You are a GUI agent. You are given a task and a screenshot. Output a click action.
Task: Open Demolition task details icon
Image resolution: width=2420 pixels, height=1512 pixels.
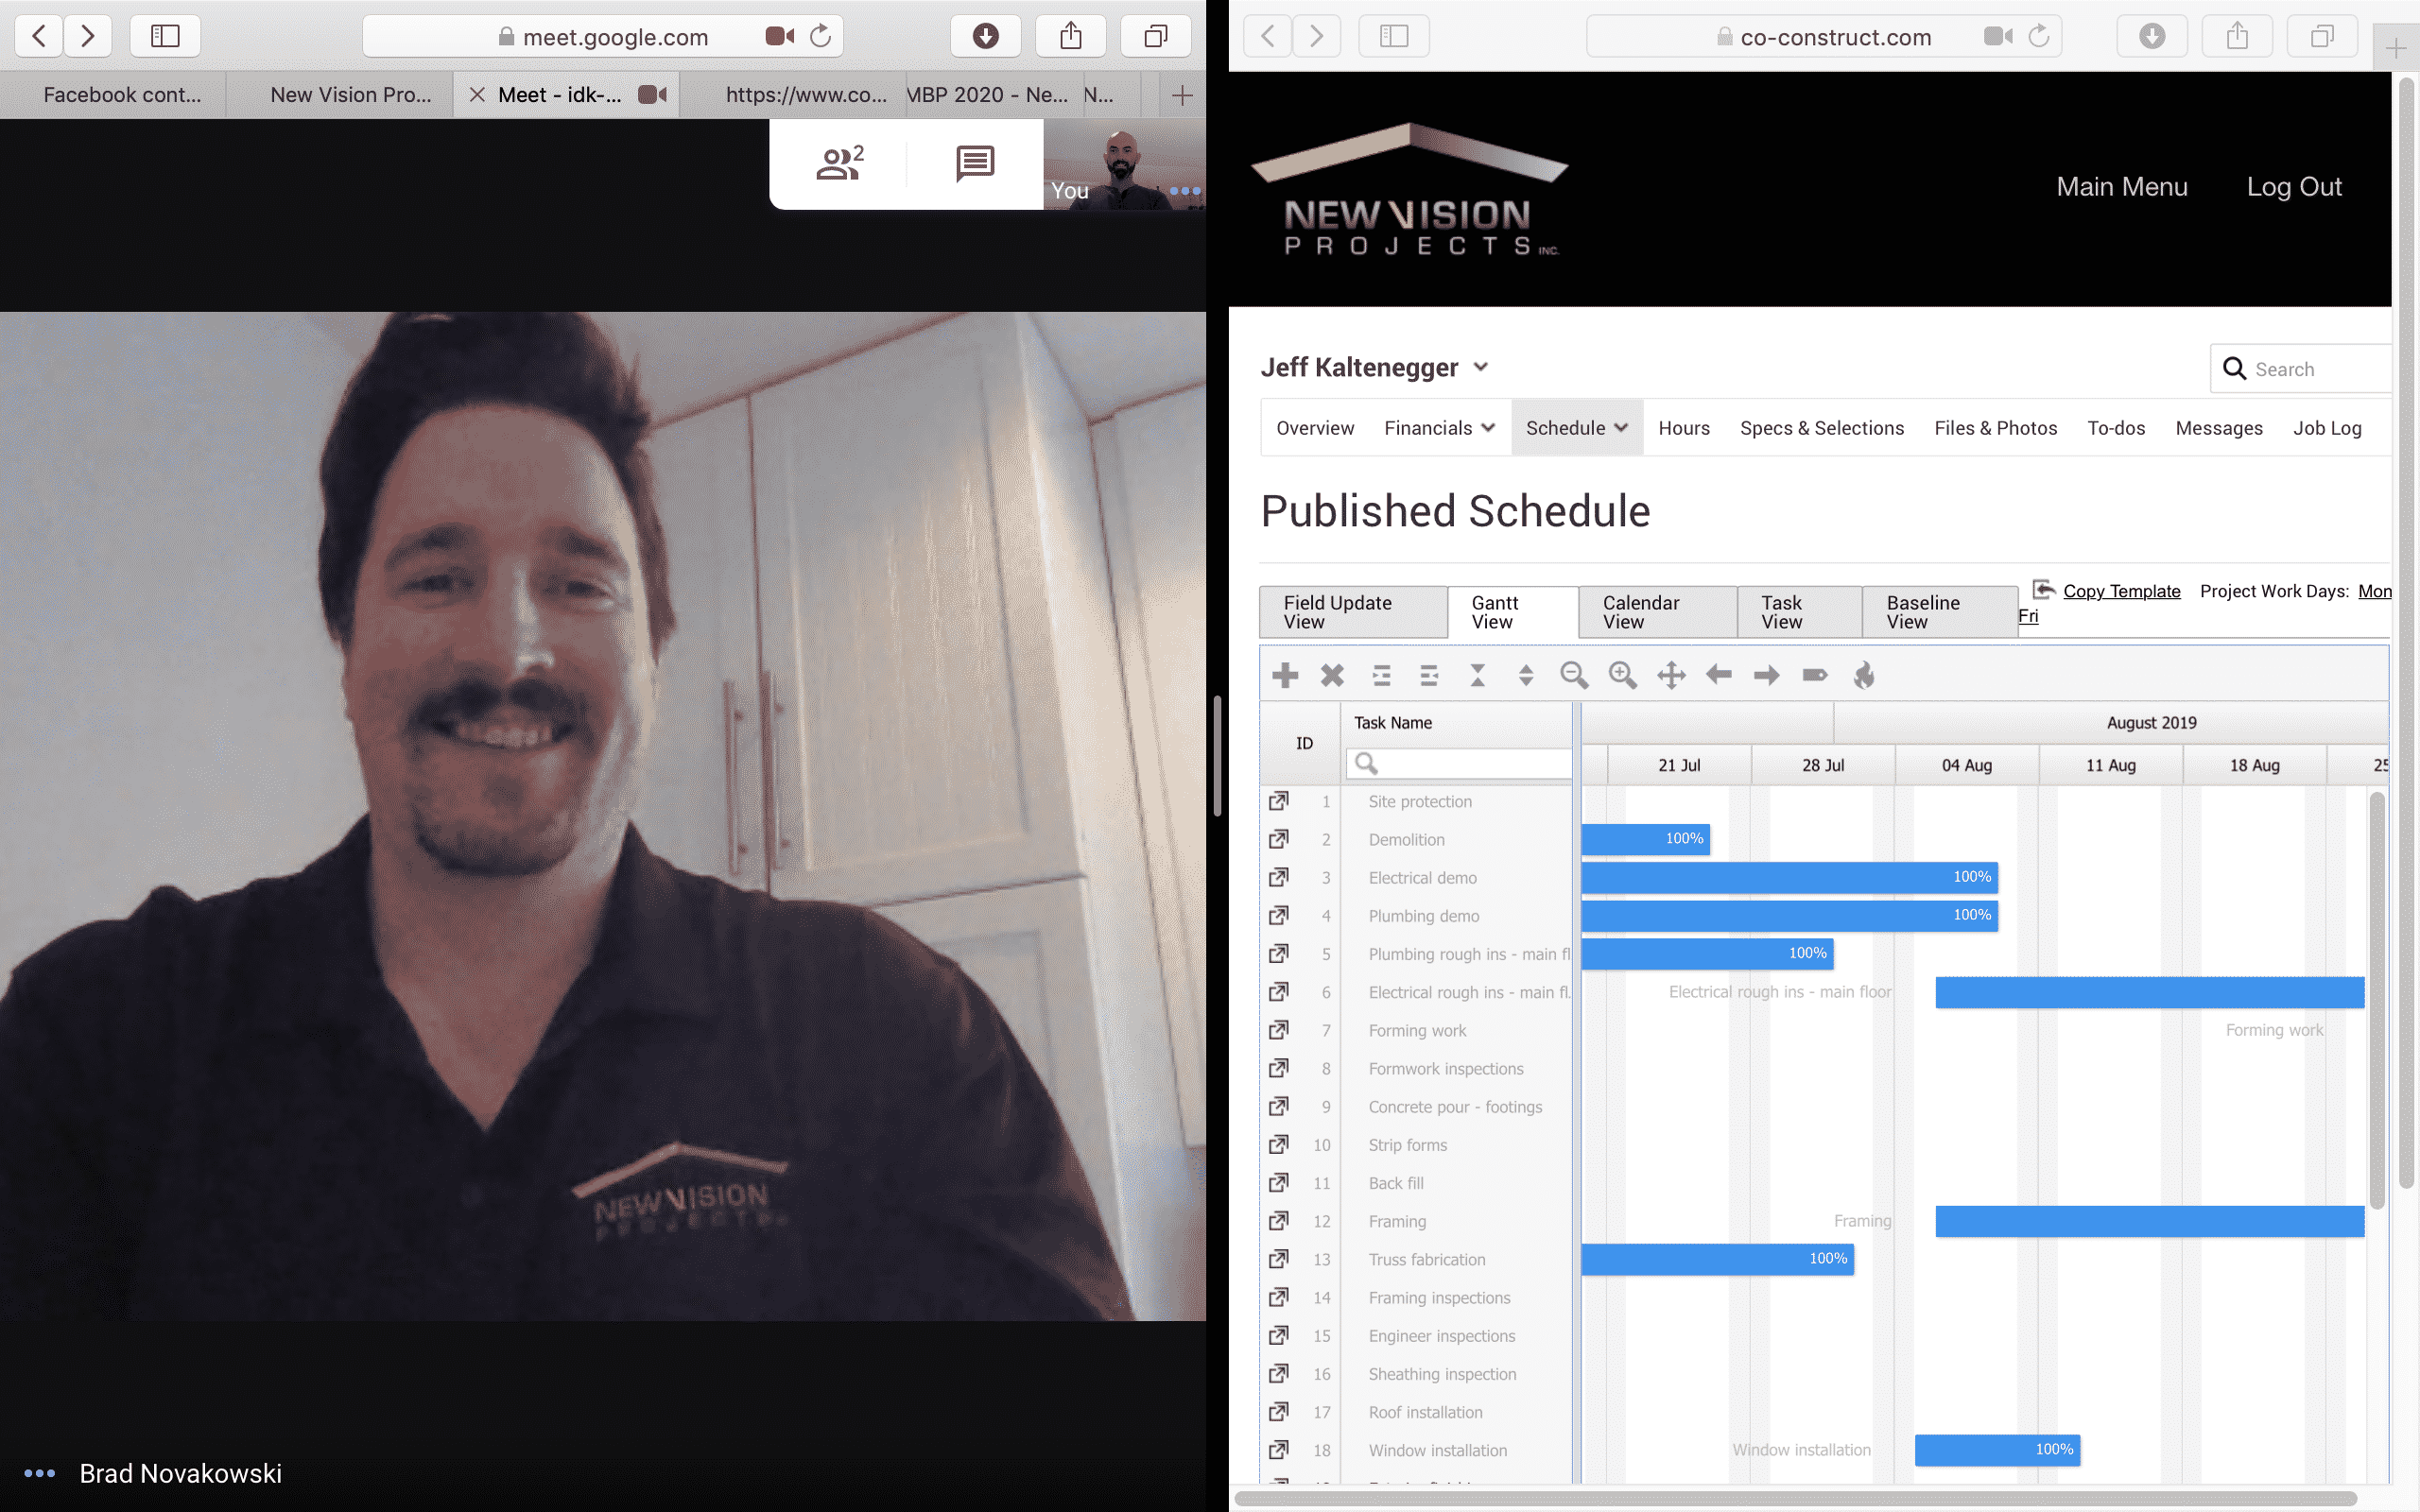pos(1278,839)
